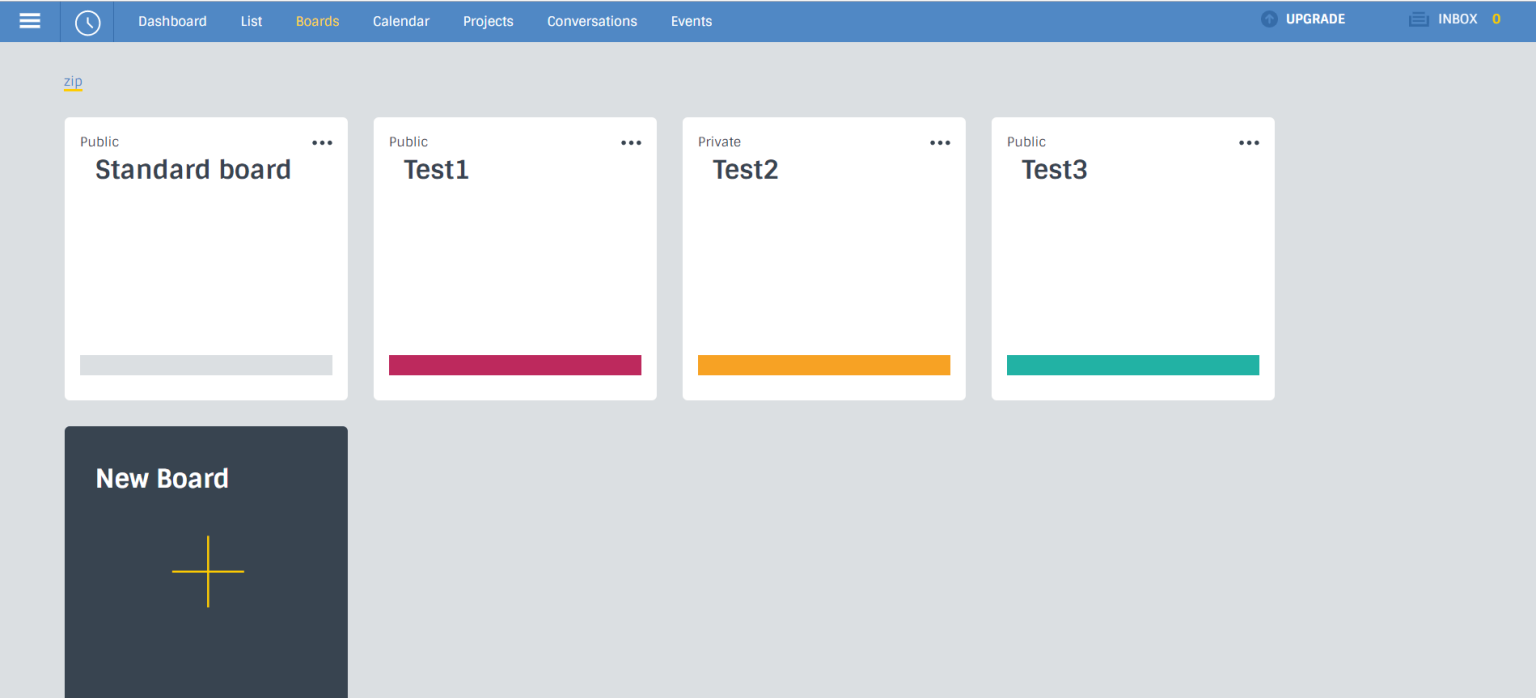
Task: Open the Inbox envelope icon
Action: click(1418, 18)
